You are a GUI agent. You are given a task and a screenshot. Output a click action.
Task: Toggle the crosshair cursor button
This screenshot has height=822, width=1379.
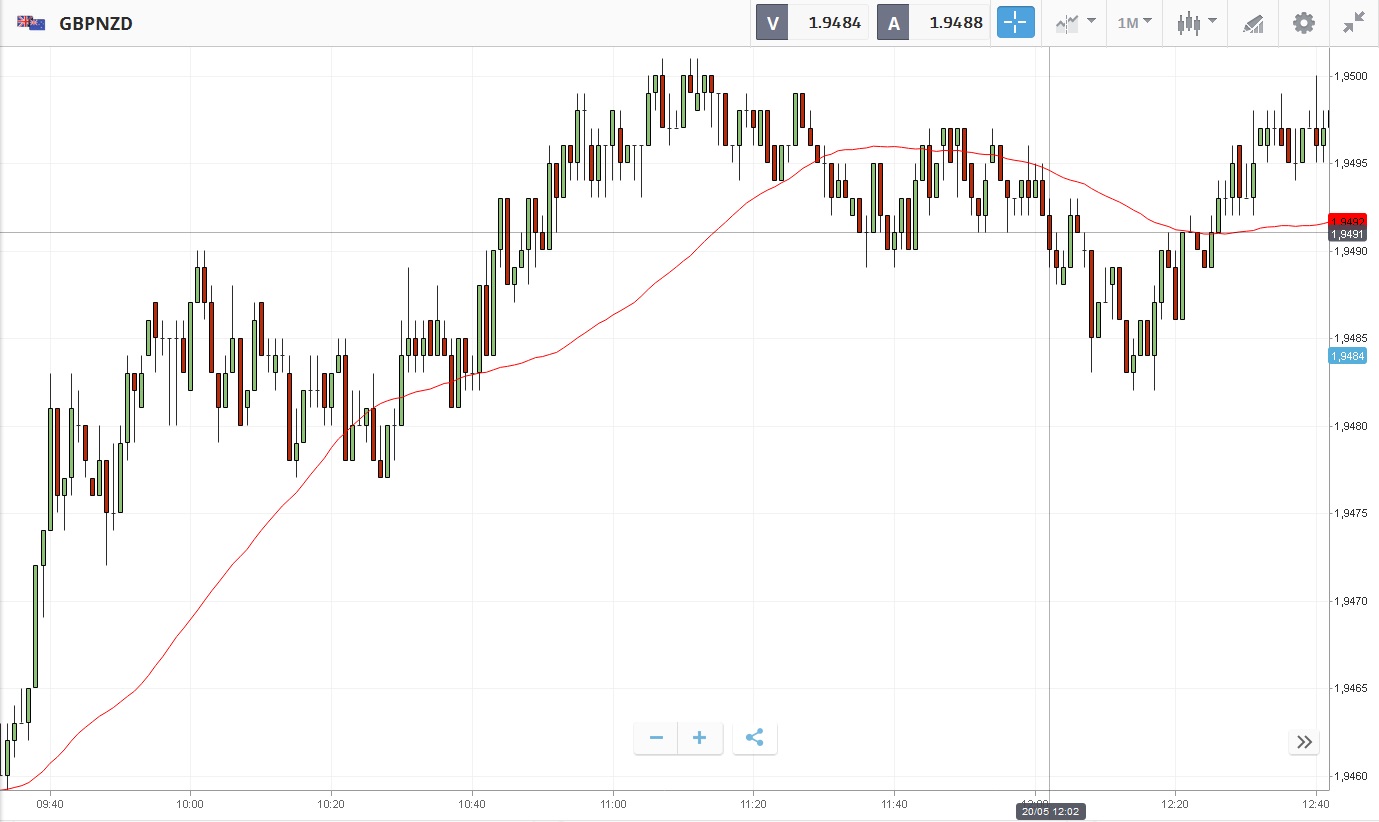(x=1015, y=22)
